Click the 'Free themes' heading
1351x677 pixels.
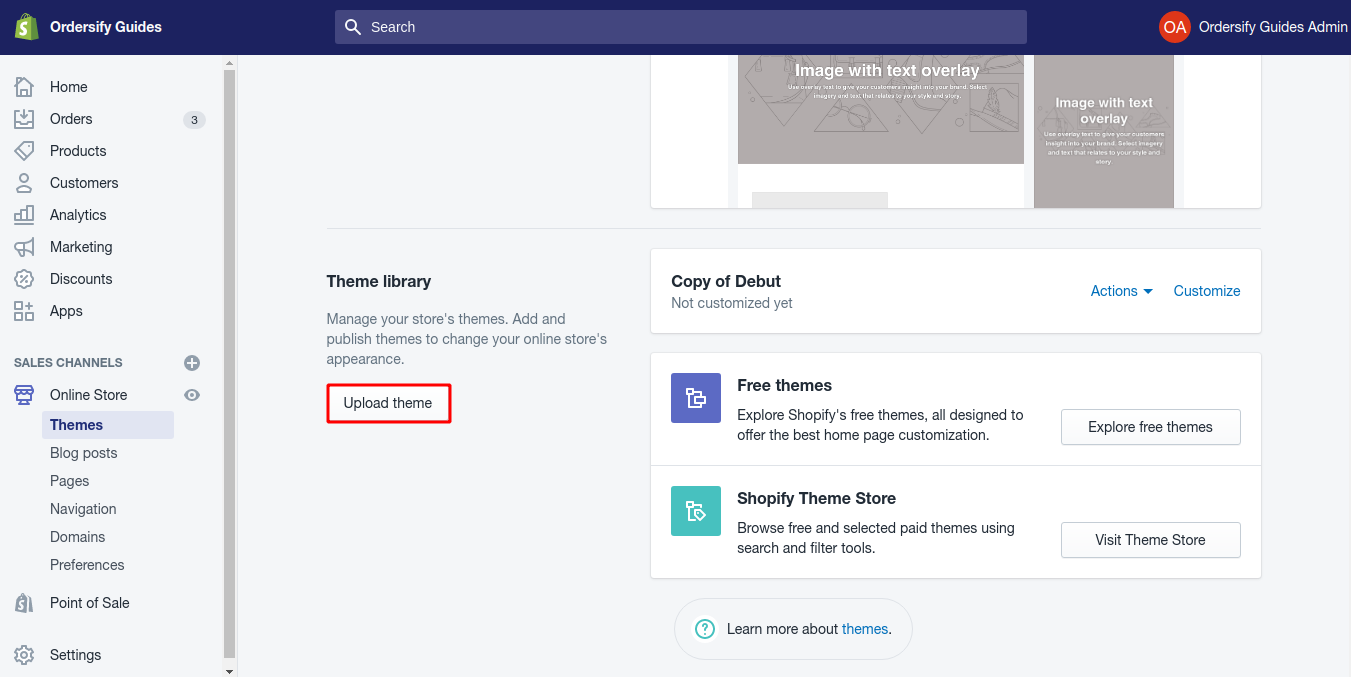click(785, 385)
